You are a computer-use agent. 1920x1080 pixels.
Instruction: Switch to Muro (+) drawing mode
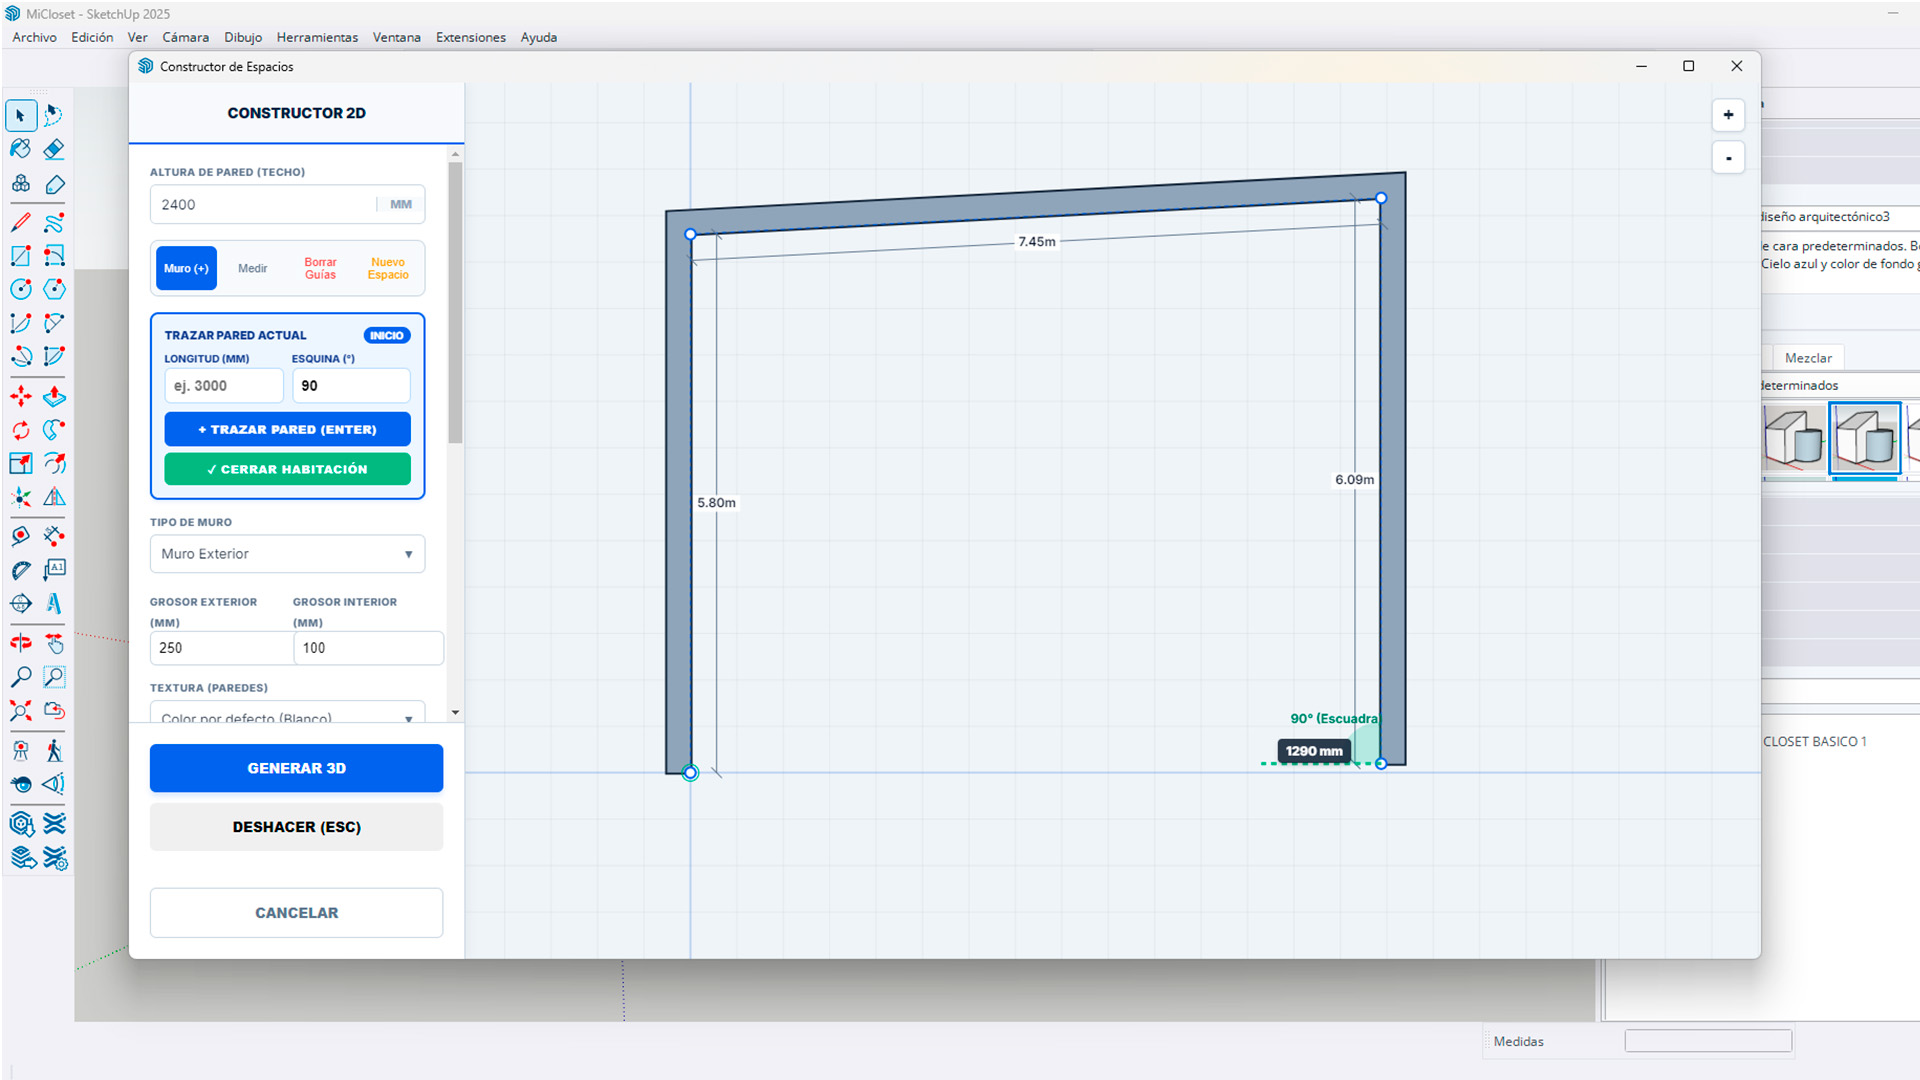pyautogui.click(x=186, y=268)
